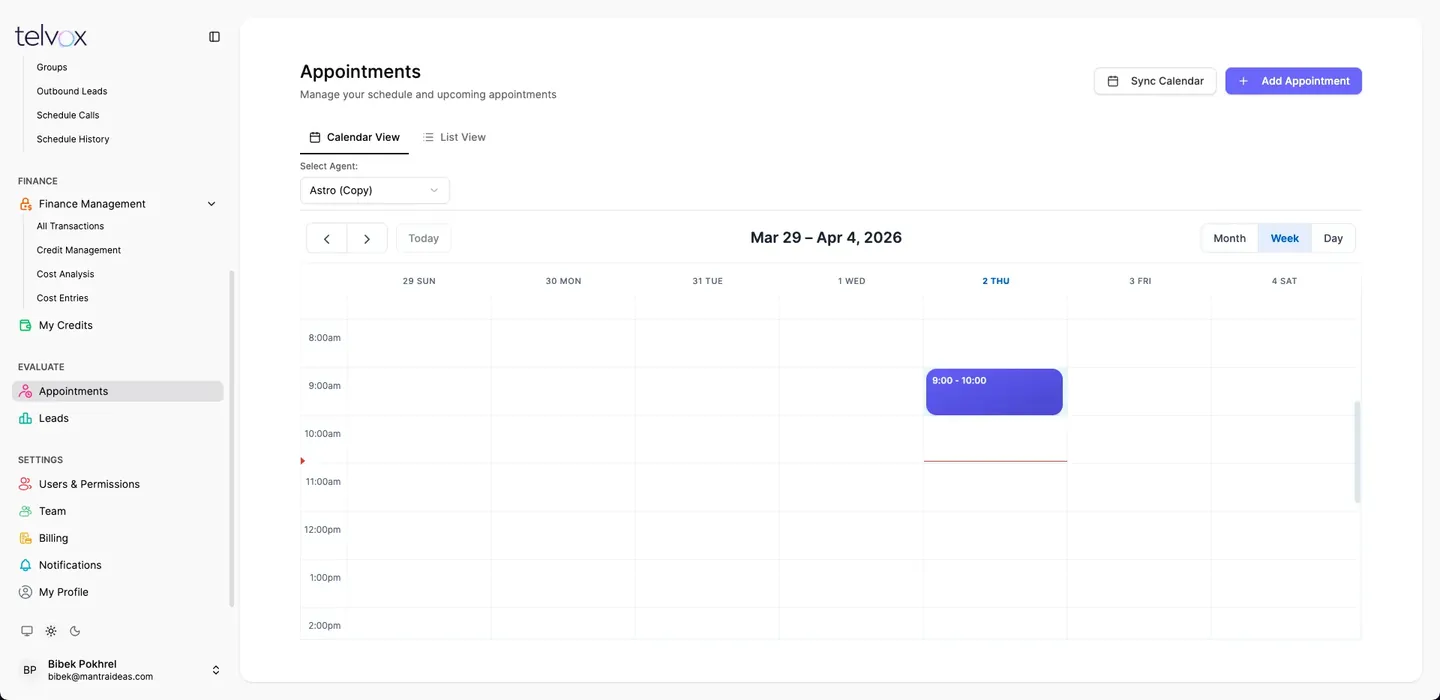Click the 8:00am time label
Image resolution: width=1440 pixels, height=700 pixels.
tap(324, 338)
